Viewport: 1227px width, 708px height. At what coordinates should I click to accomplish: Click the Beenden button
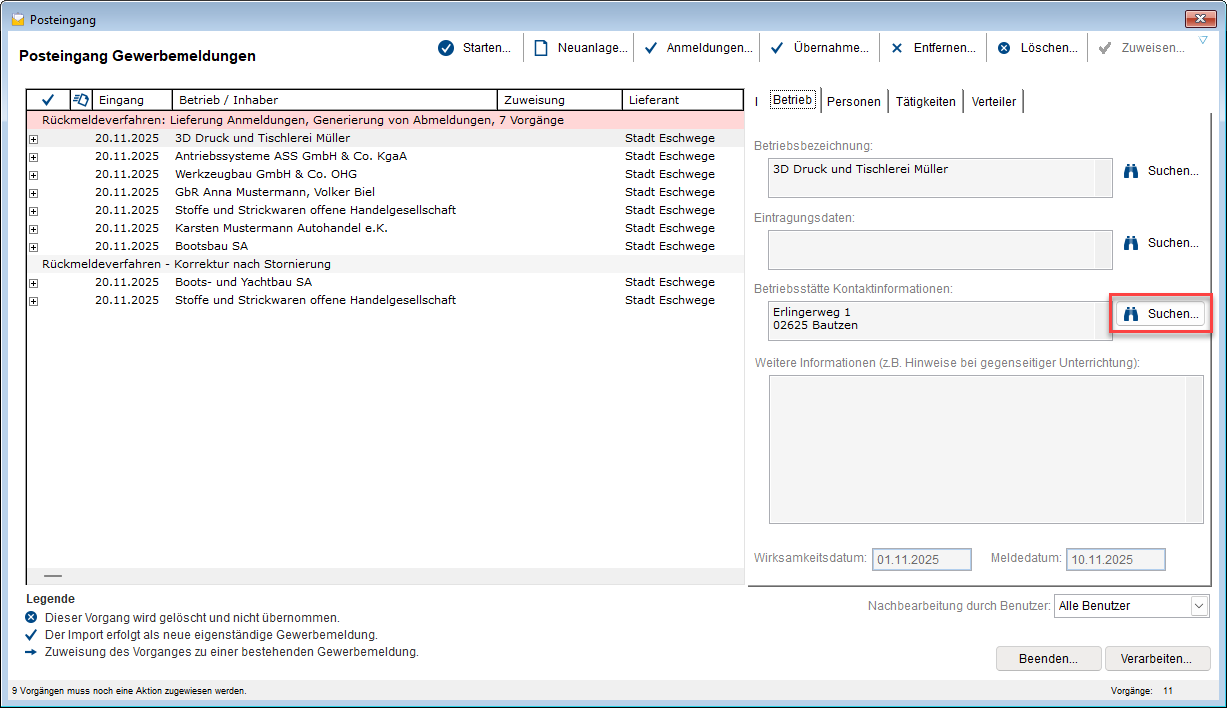tap(1049, 659)
